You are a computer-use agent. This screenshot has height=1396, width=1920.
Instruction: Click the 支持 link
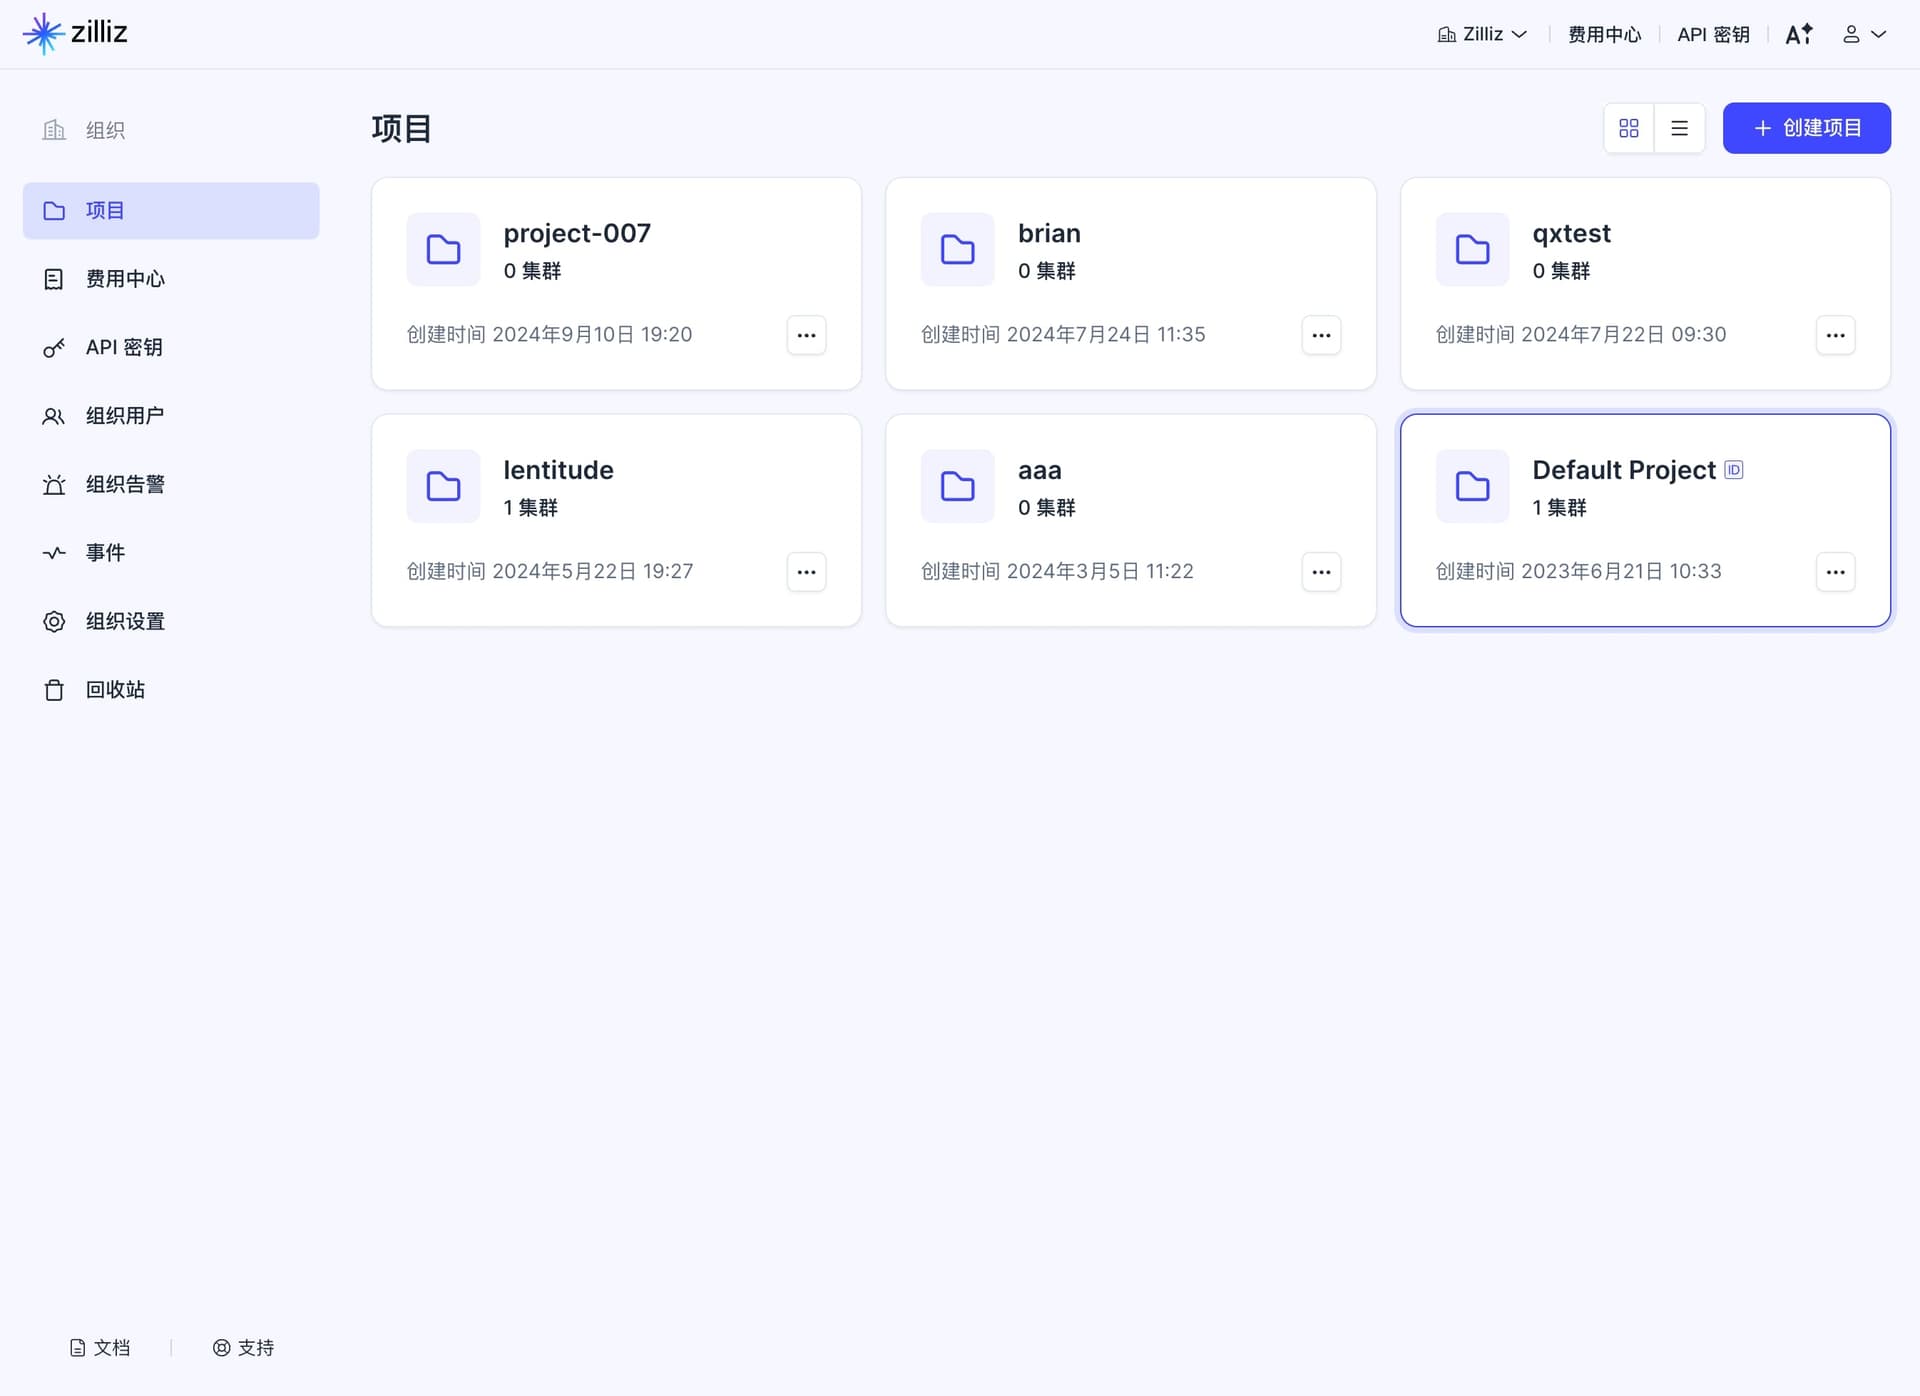tap(243, 1348)
